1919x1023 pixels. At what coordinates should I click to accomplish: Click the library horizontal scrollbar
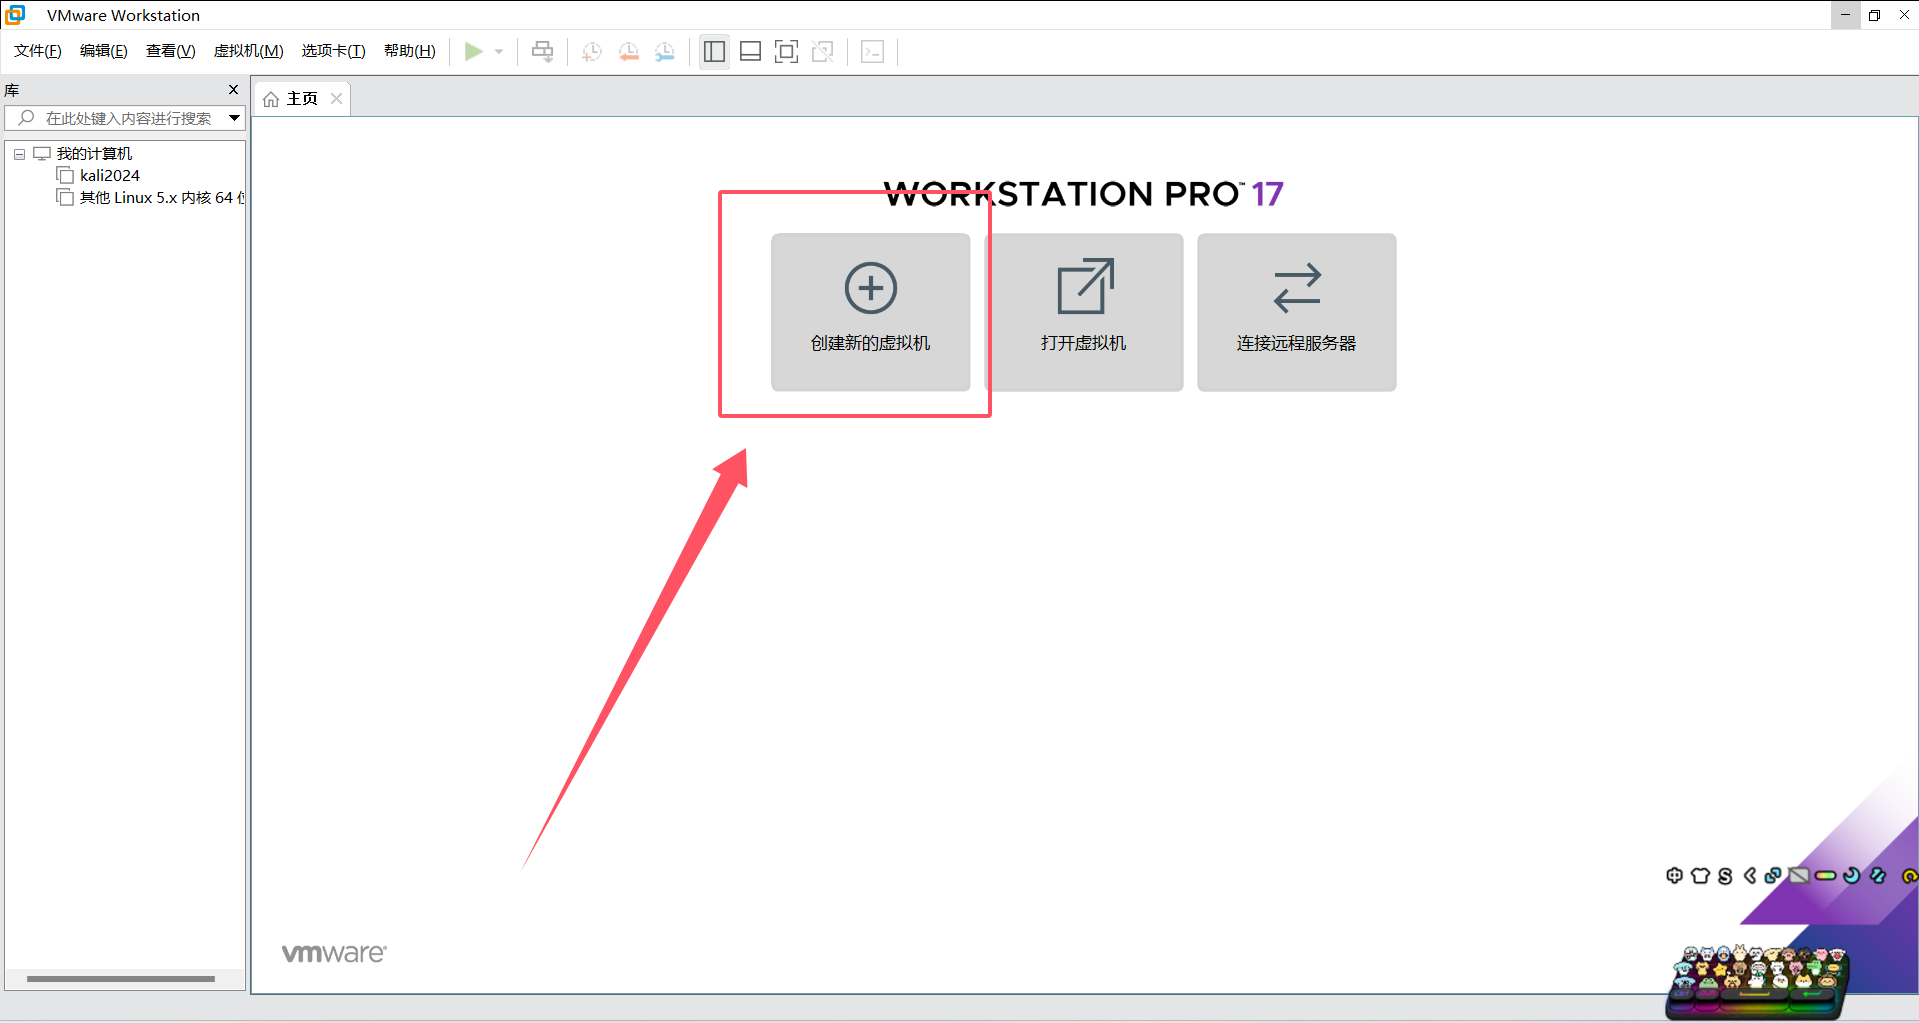click(x=121, y=979)
